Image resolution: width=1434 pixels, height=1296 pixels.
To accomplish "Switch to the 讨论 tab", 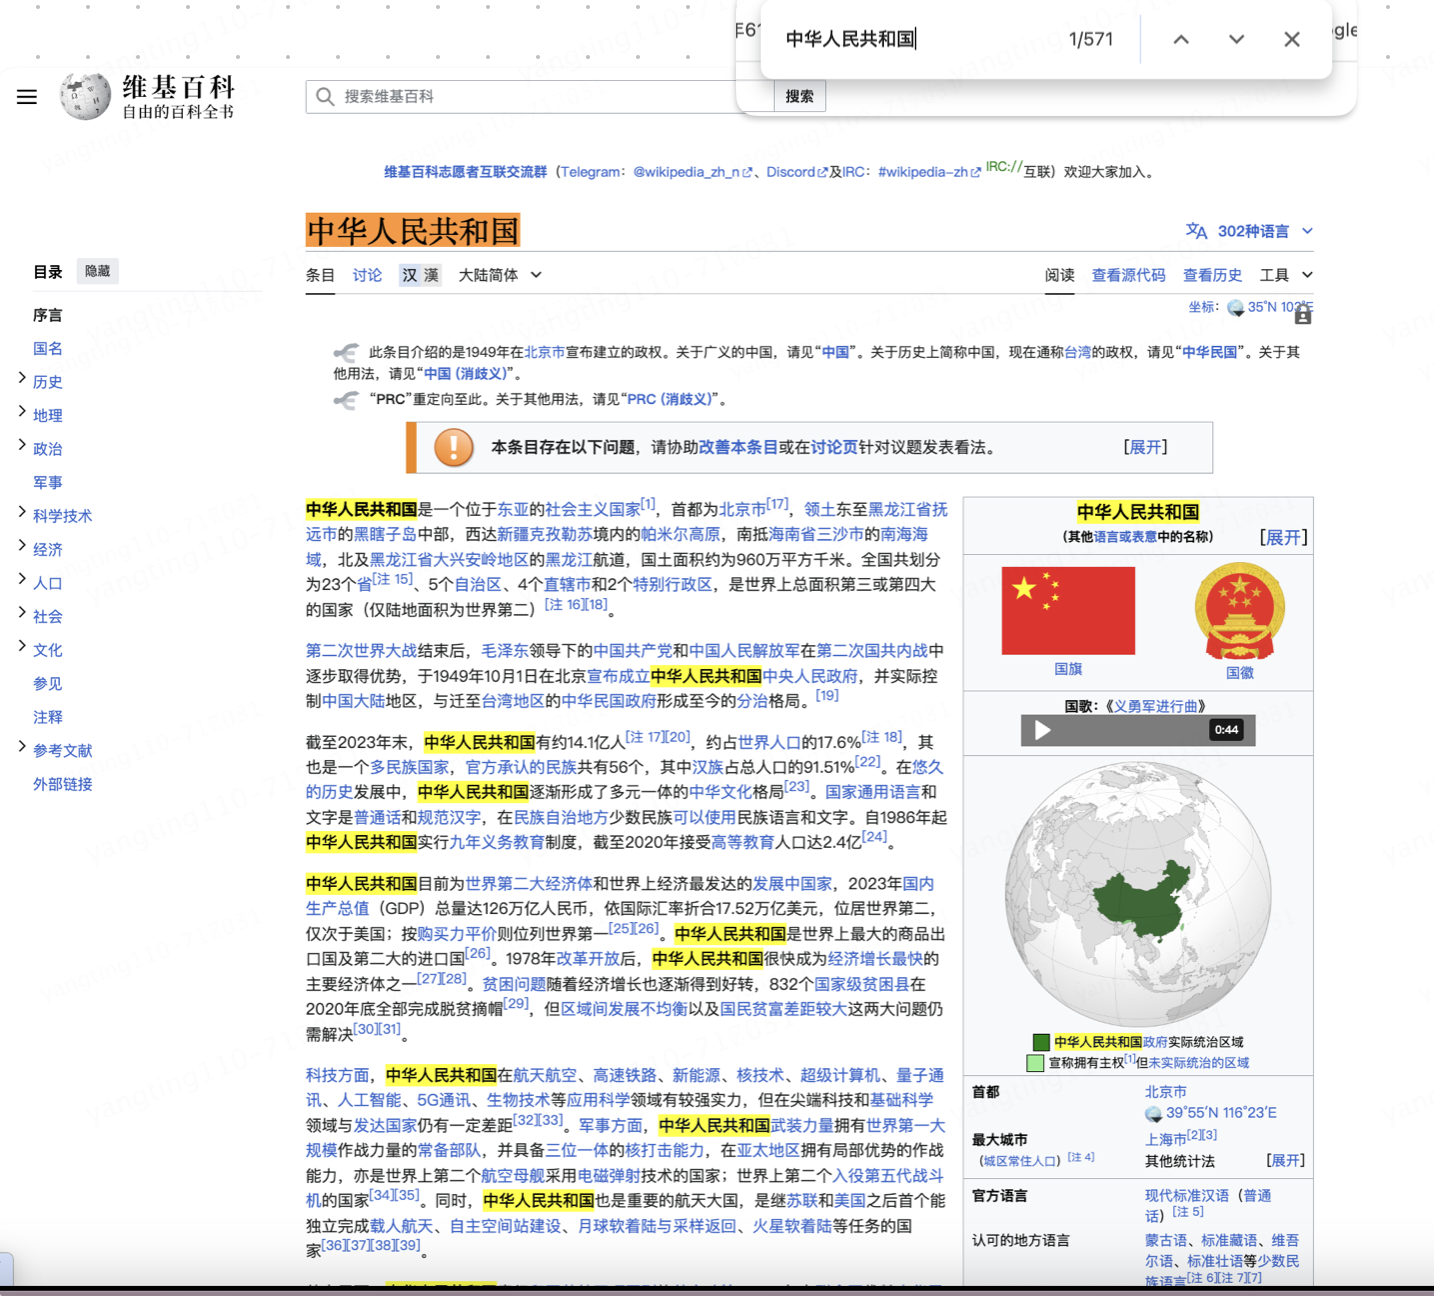I will pyautogui.click(x=367, y=275).
